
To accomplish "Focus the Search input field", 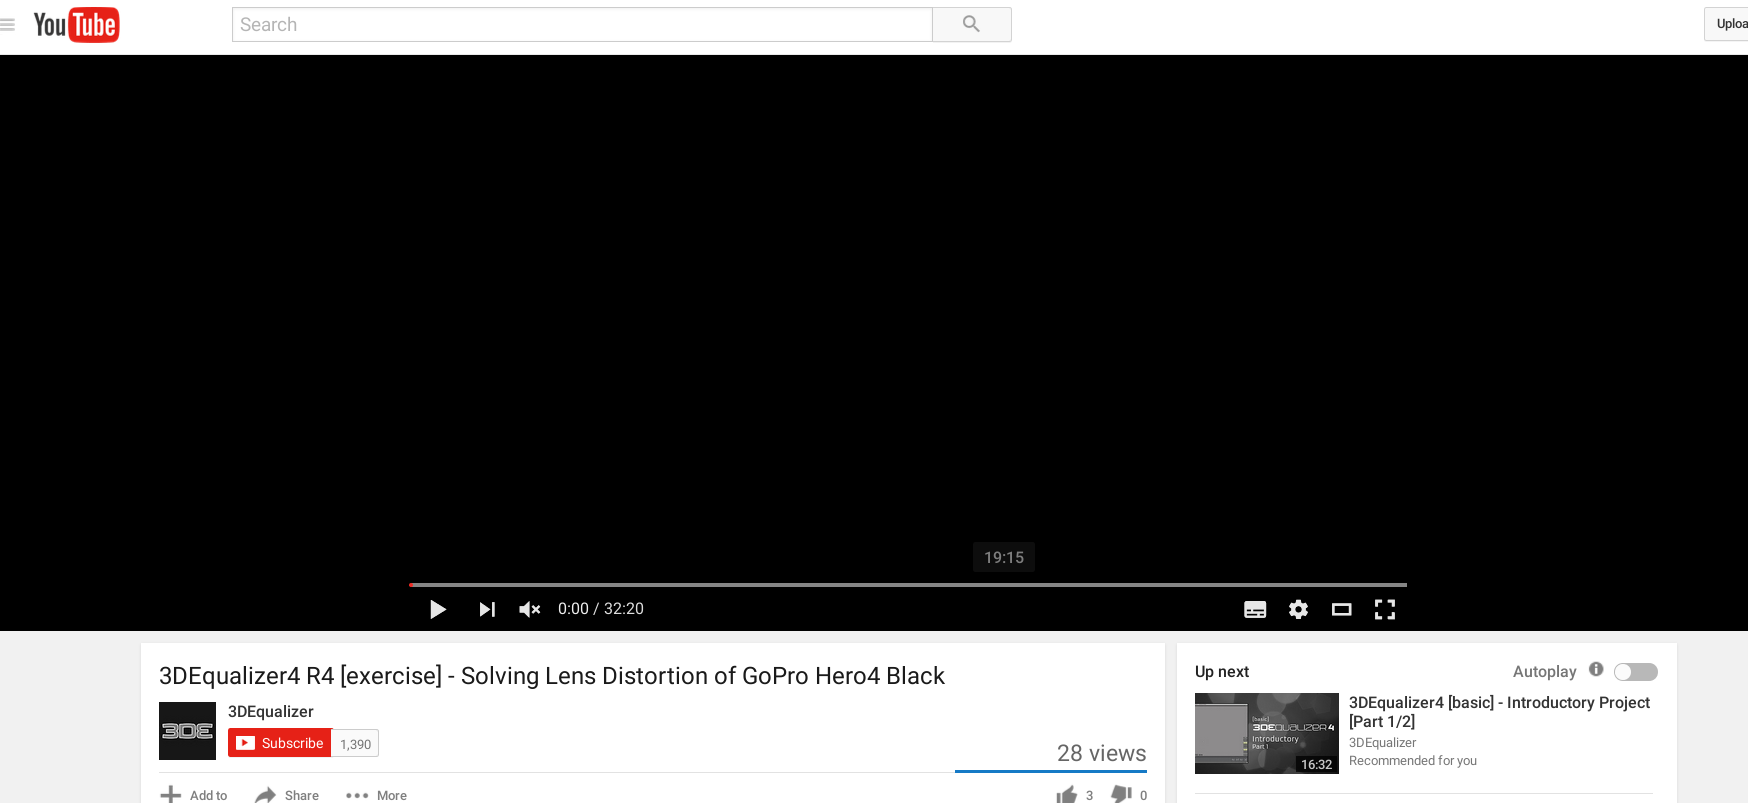I will 582,24.
